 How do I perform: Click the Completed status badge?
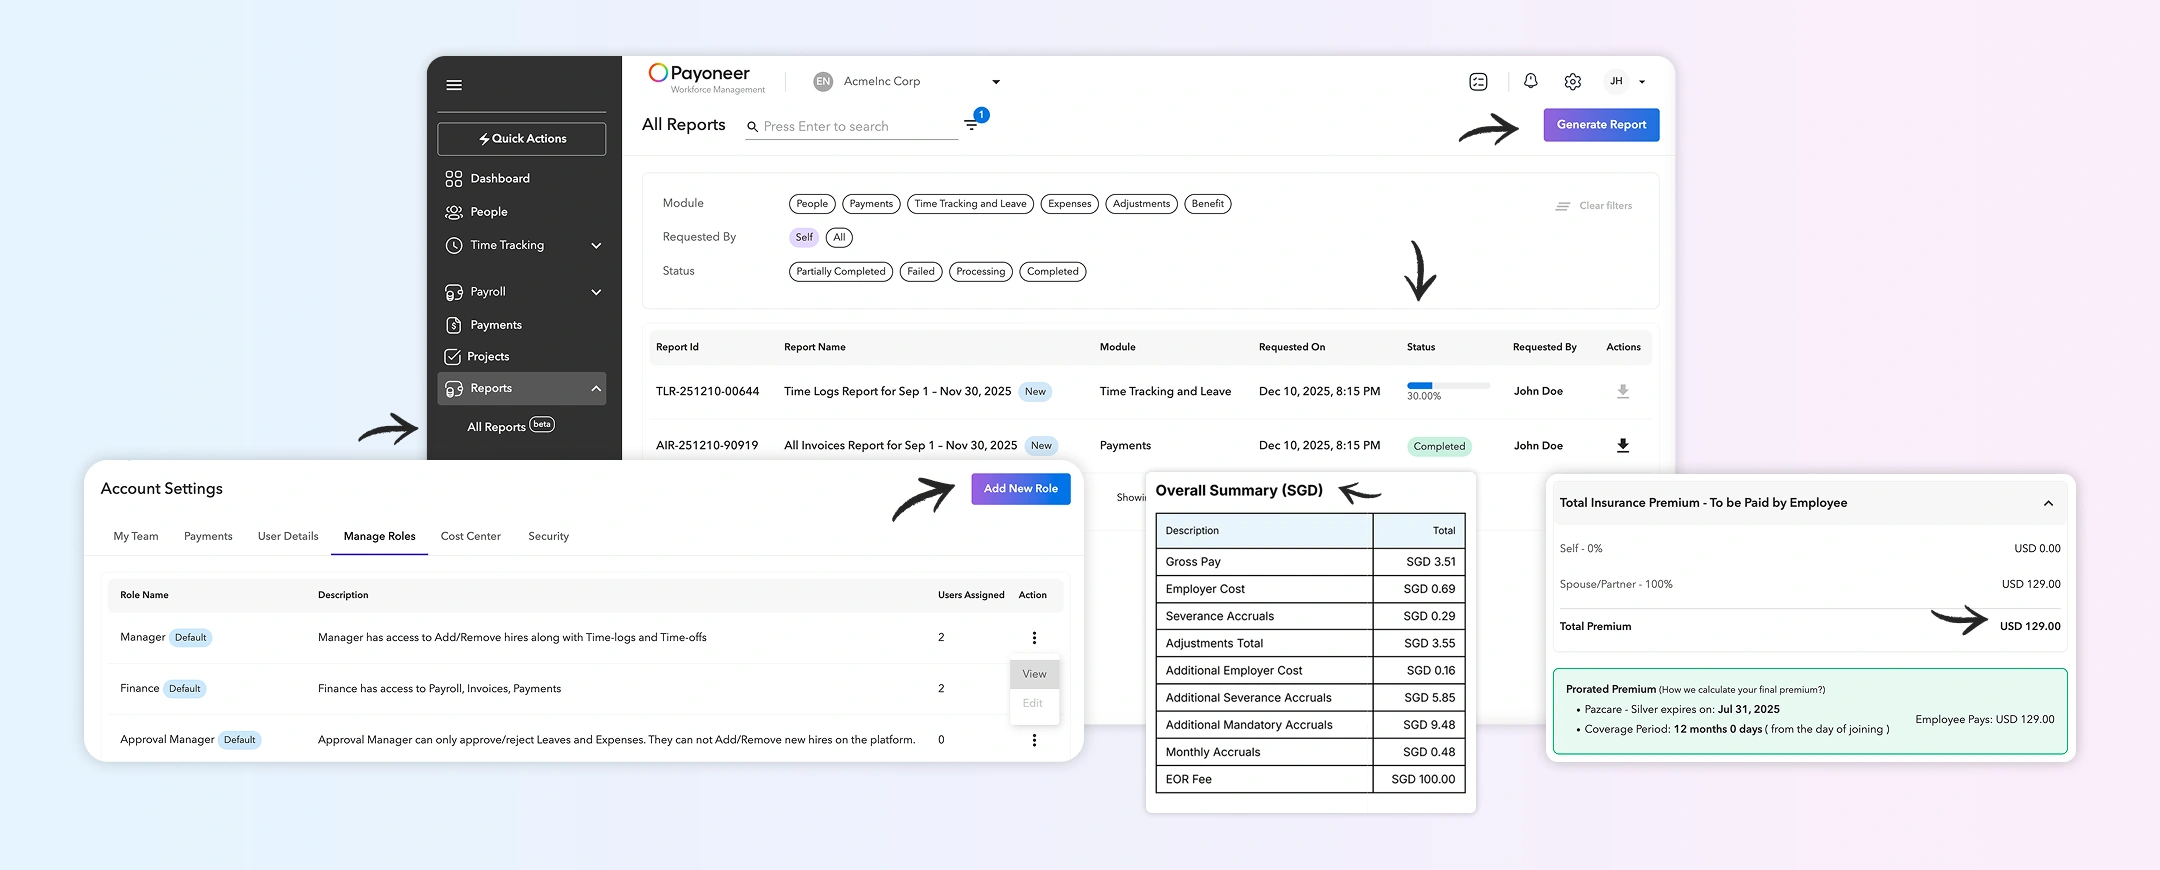(1439, 447)
